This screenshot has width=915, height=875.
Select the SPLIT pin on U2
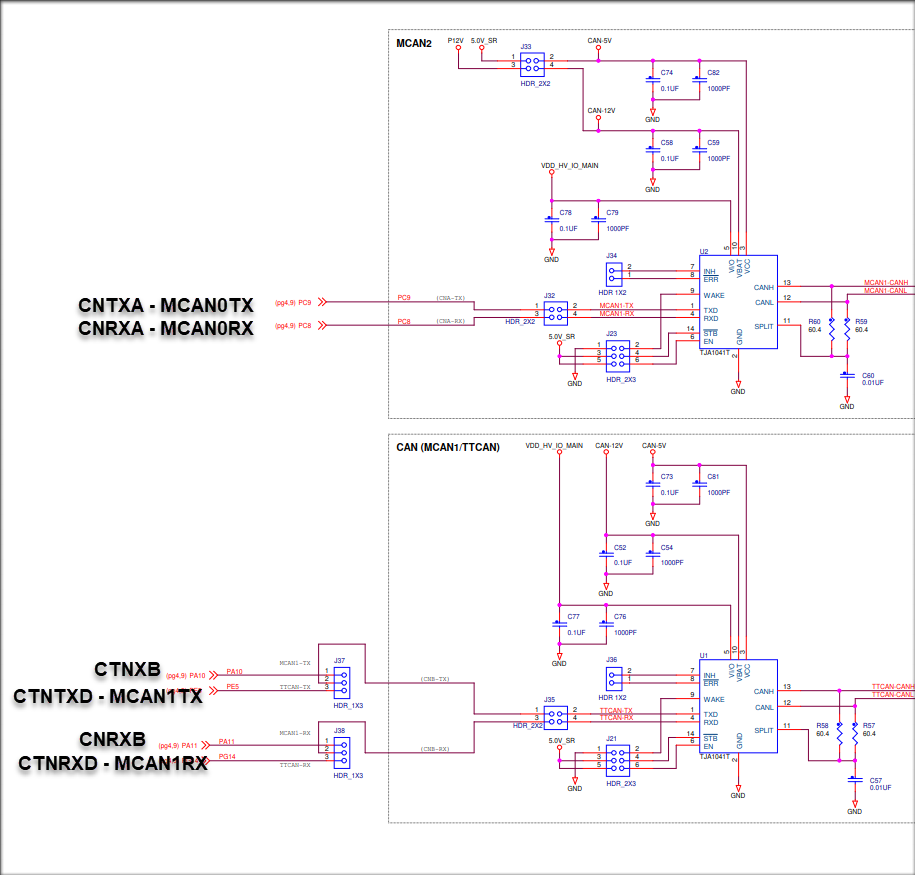(x=763, y=326)
